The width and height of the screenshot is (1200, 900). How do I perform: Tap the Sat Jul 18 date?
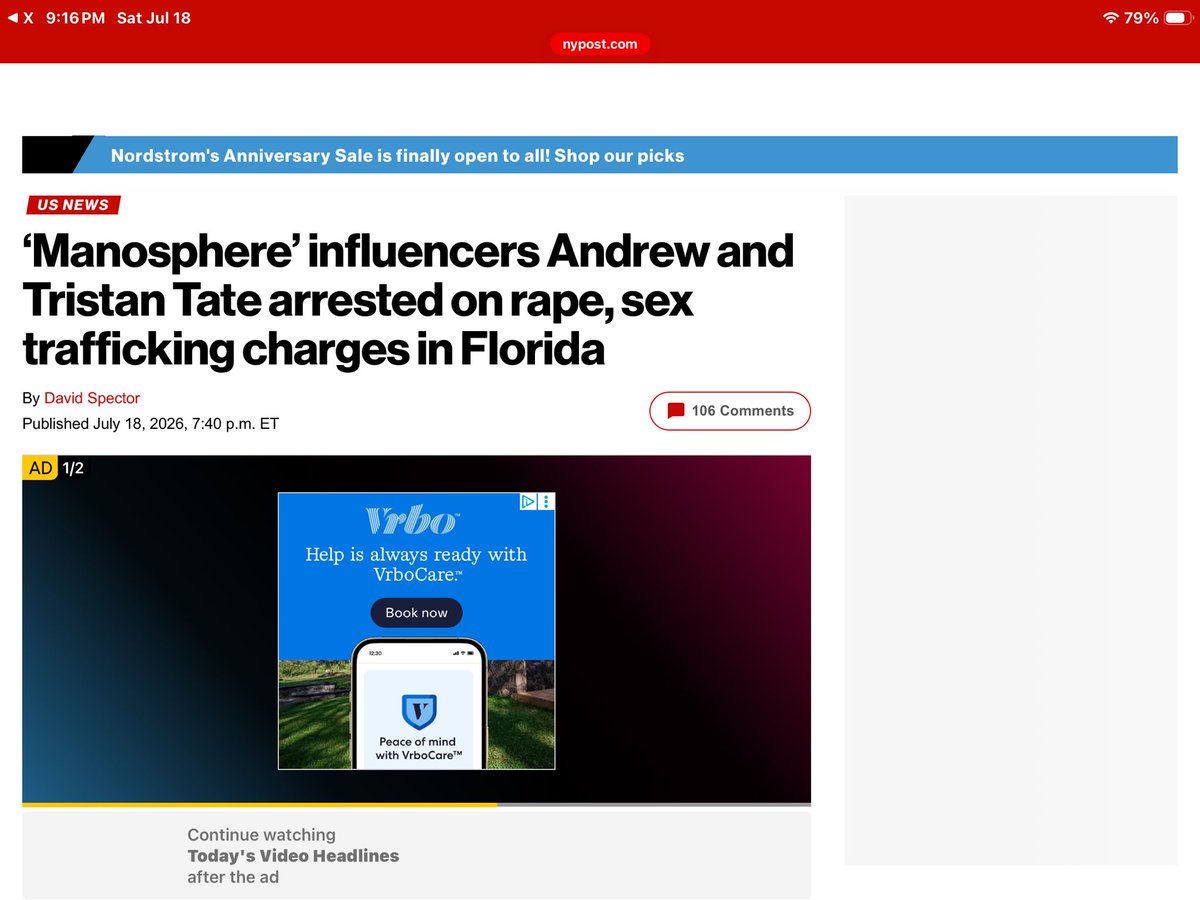coord(153,18)
